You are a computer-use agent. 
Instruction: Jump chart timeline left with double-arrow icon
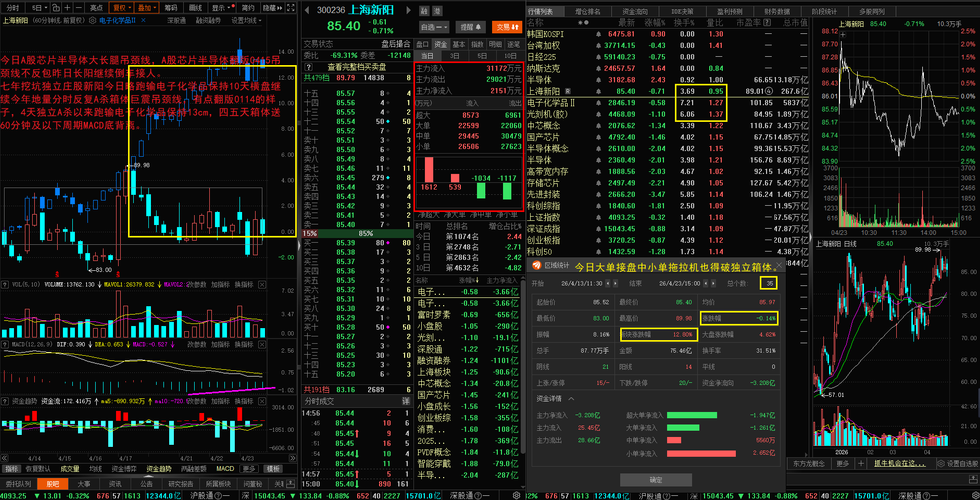click(x=4, y=459)
